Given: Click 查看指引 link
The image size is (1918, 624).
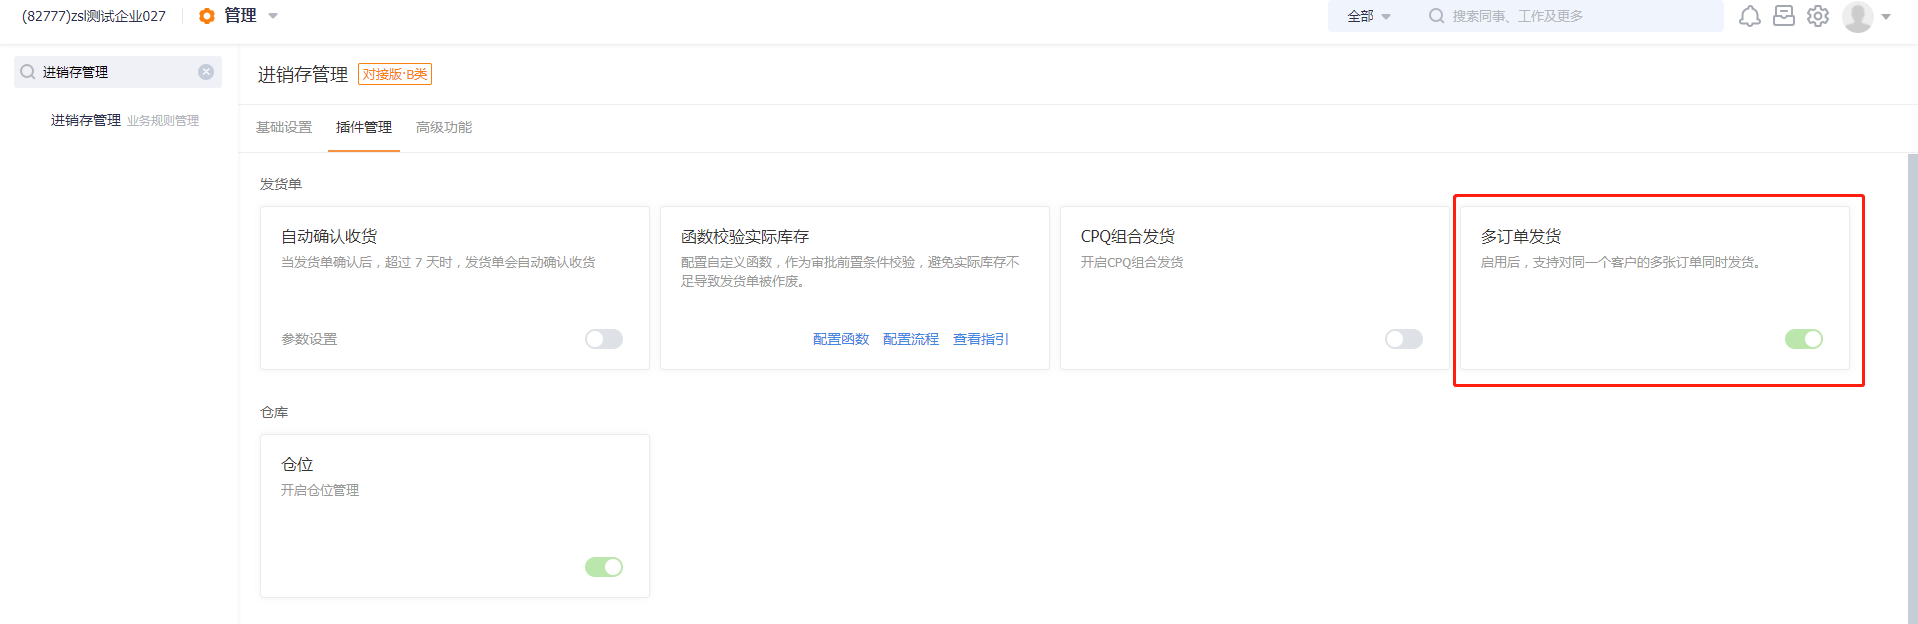Looking at the screenshot, I should pyautogui.click(x=981, y=339).
